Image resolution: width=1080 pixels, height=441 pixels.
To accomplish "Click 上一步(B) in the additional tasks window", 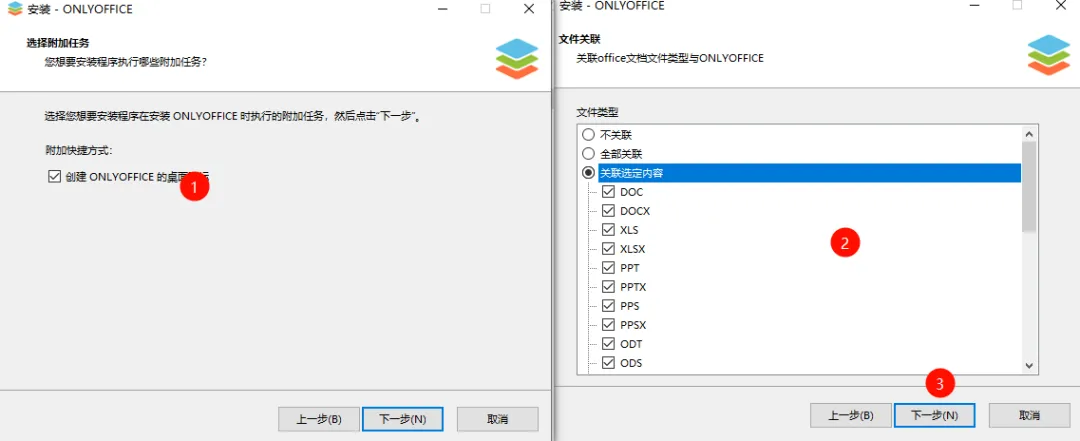I will (x=319, y=419).
